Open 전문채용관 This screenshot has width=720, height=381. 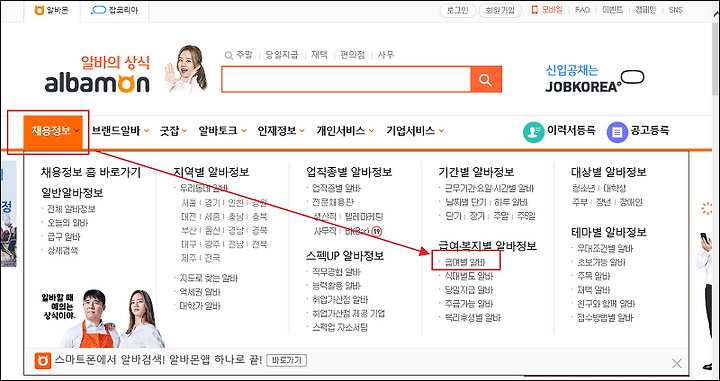pos(333,202)
